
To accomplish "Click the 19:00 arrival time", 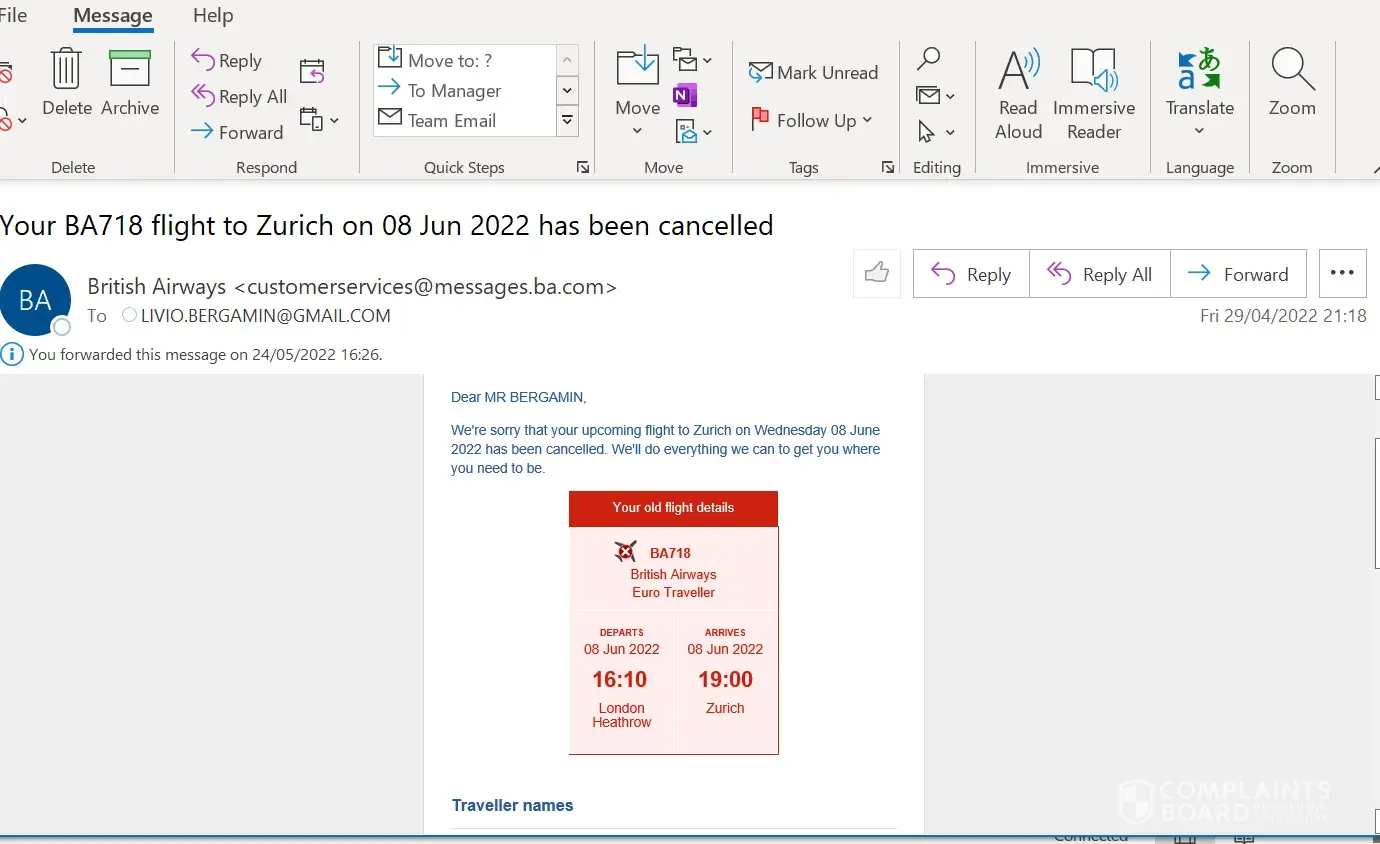I will coord(725,680).
